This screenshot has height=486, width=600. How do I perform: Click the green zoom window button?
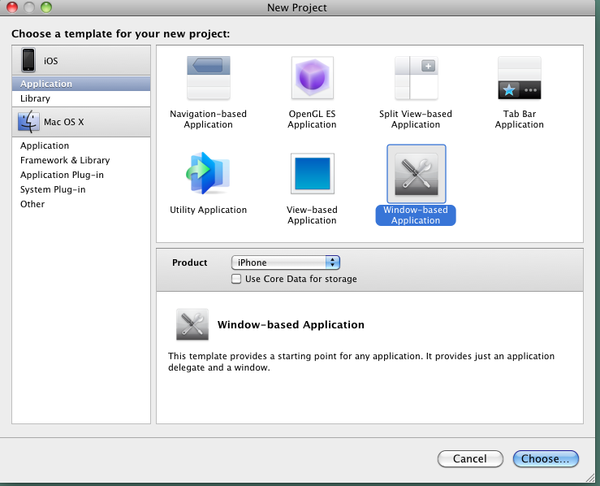tap(46, 7)
